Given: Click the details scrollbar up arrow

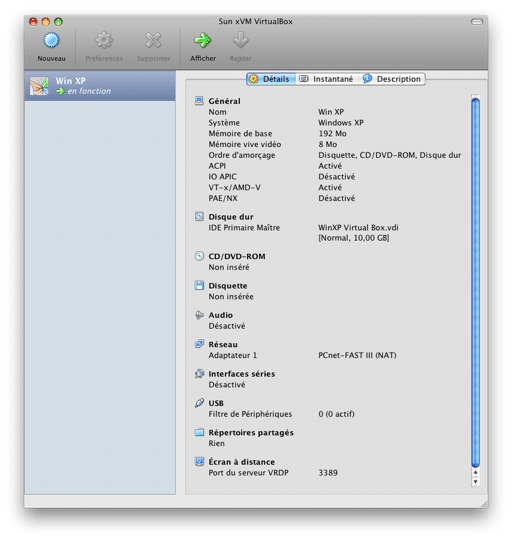Looking at the screenshot, I should tap(475, 472).
